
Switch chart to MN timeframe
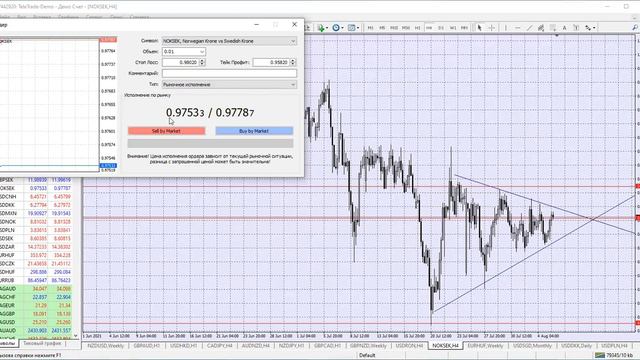[464, 28]
